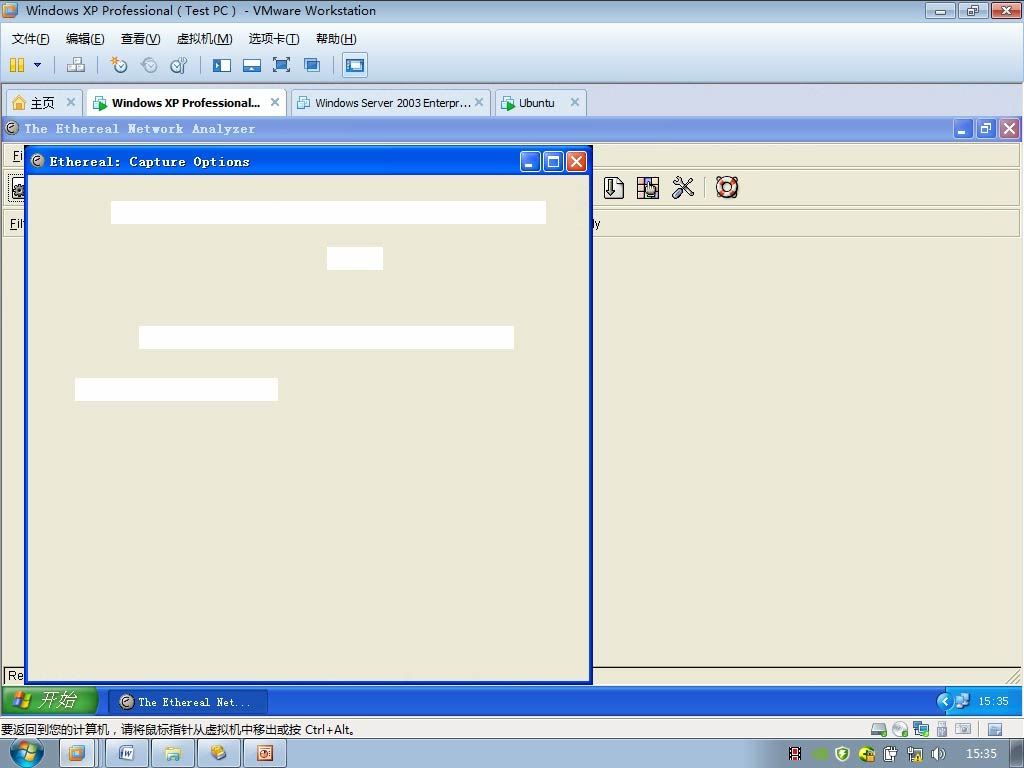
Task: Click the greyed camera device status icon
Action: [x=963, y=729]
